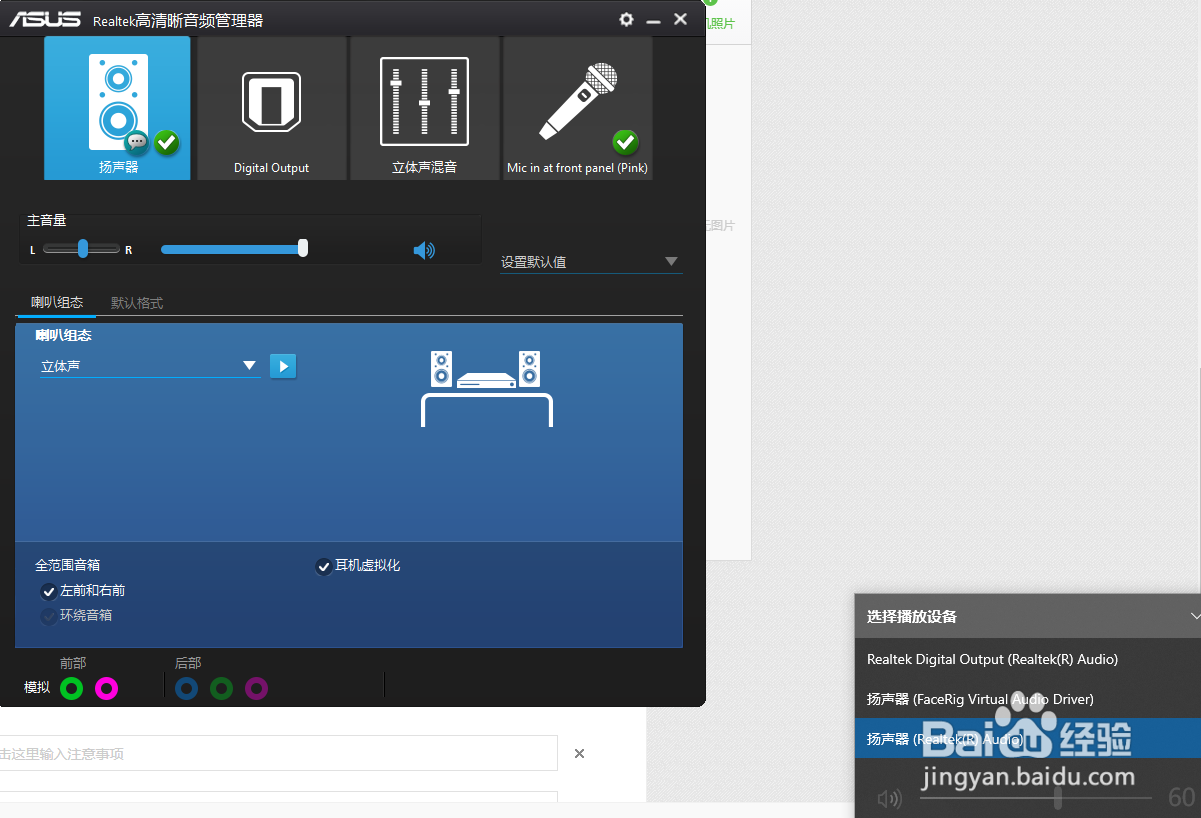Open 设置默认值 dropdown

pos(591,262)
